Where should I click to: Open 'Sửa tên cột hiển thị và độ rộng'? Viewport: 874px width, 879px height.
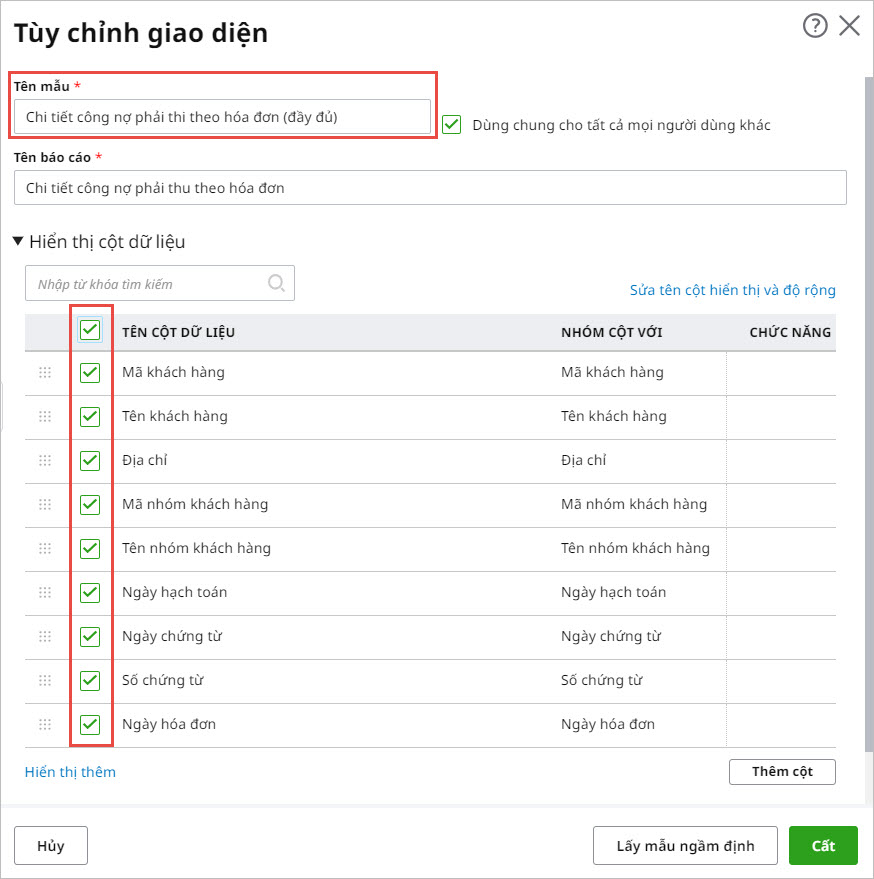pyautogui.click(x=732, y=290)
